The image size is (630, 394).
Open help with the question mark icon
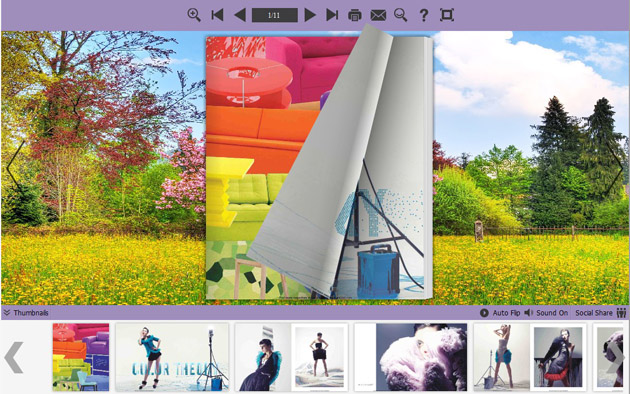(423, 15)
